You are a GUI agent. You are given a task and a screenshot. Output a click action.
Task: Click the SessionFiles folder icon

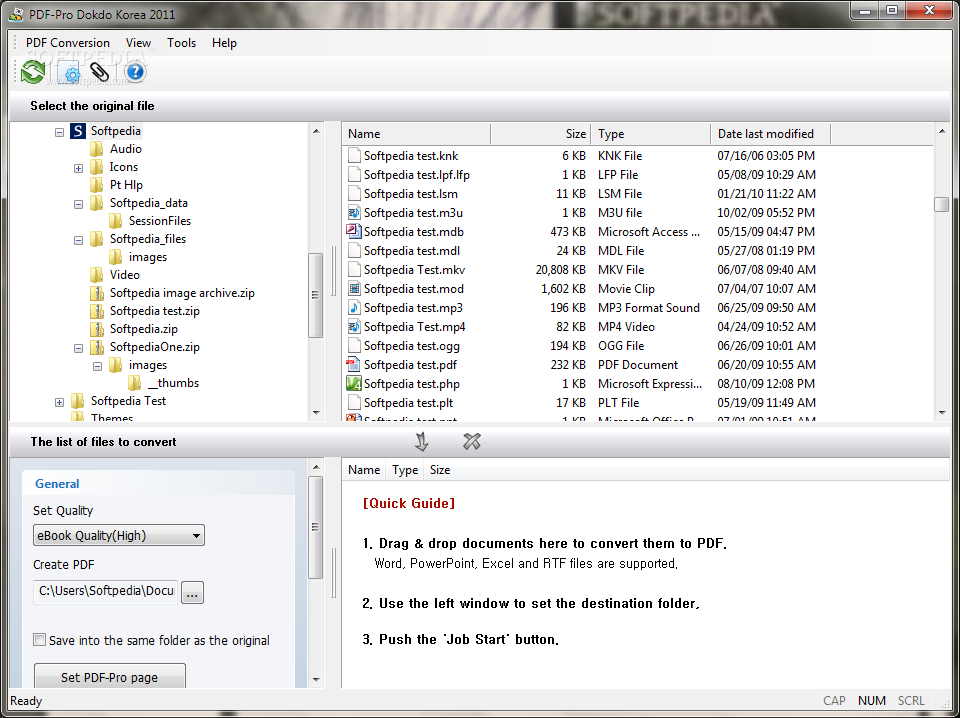tap(116, 221)
